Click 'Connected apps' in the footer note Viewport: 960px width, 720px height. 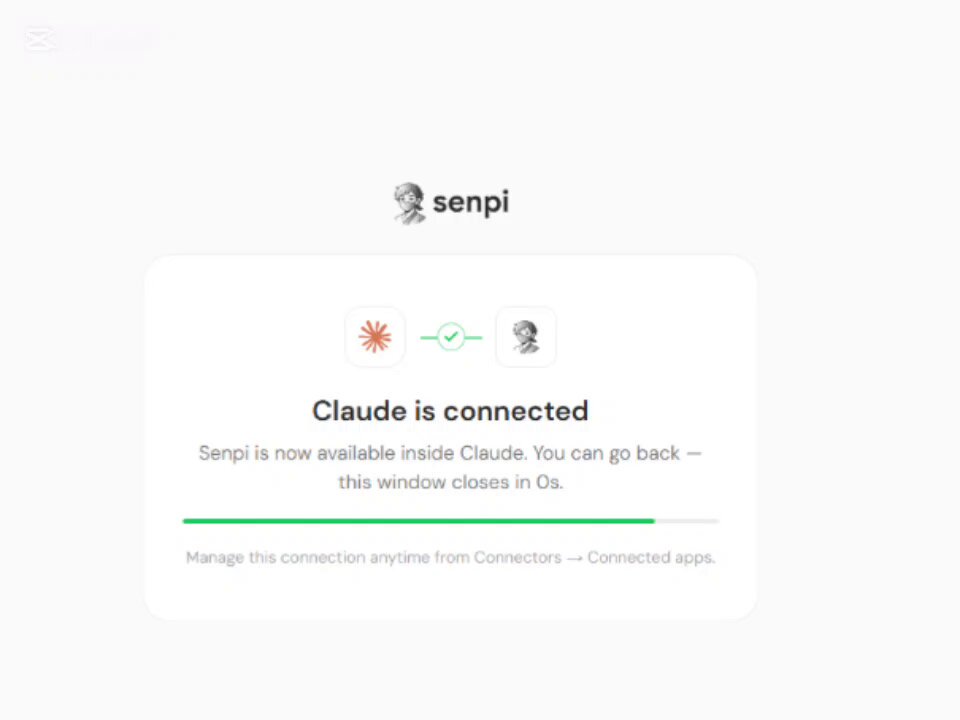pos(651,557)
